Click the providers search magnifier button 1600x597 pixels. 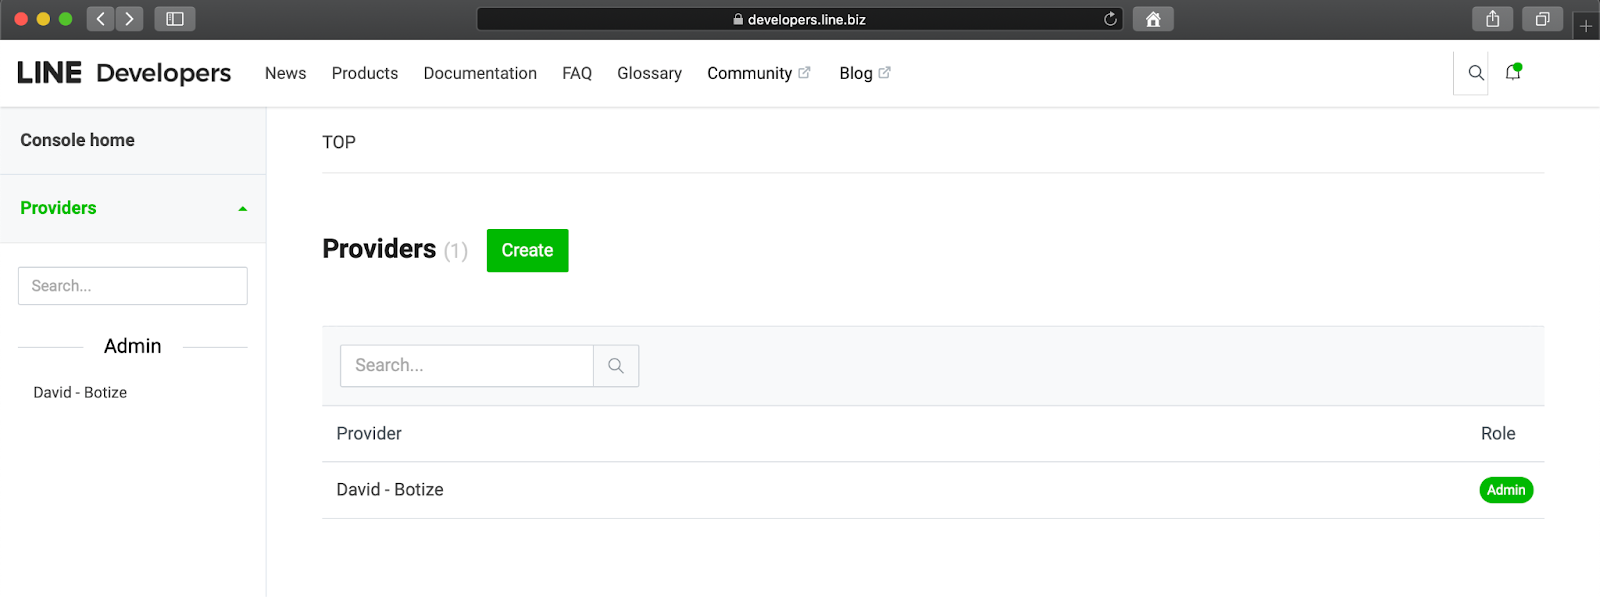pyautogui.click(x=616, y=366)
